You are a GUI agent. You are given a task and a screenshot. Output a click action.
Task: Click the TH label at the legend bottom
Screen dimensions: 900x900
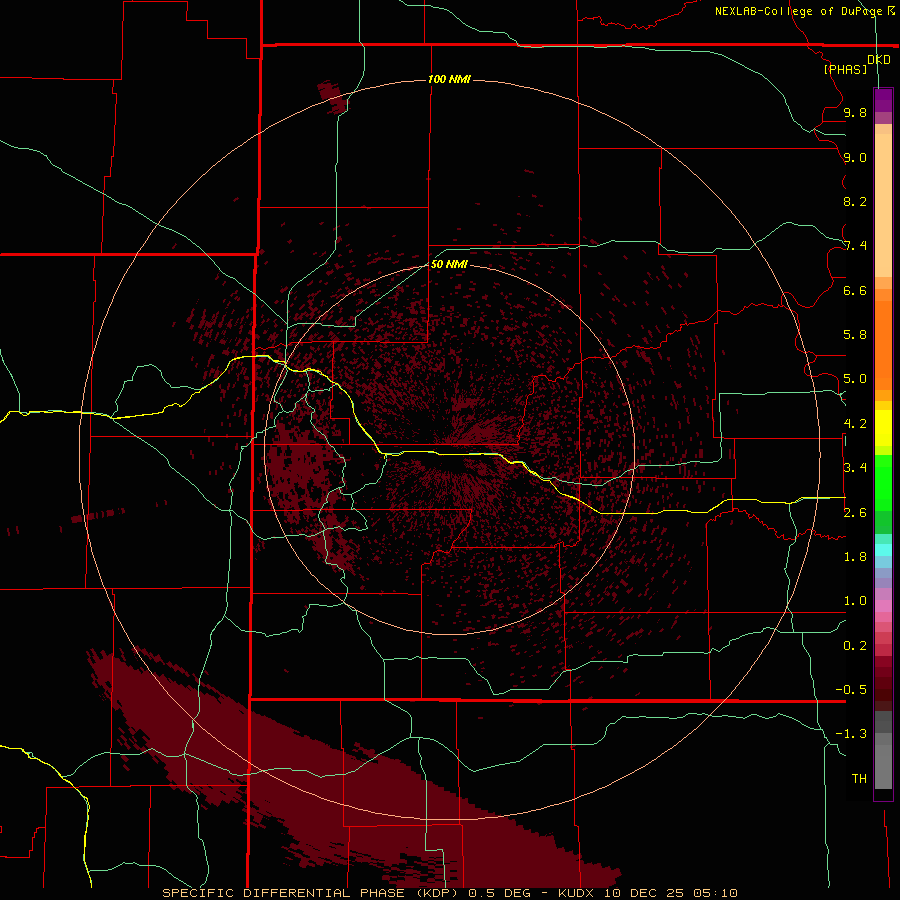pos(859,779)
